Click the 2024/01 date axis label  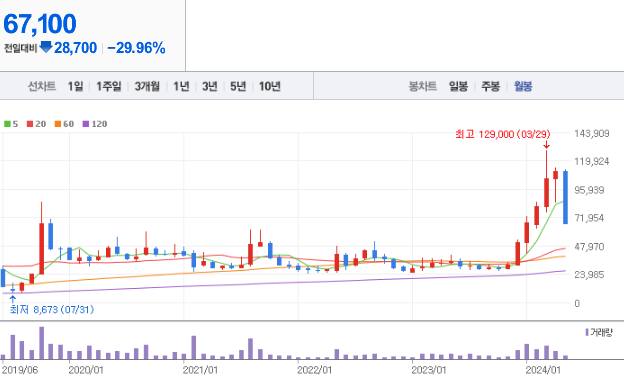click(x=543, y=370)
